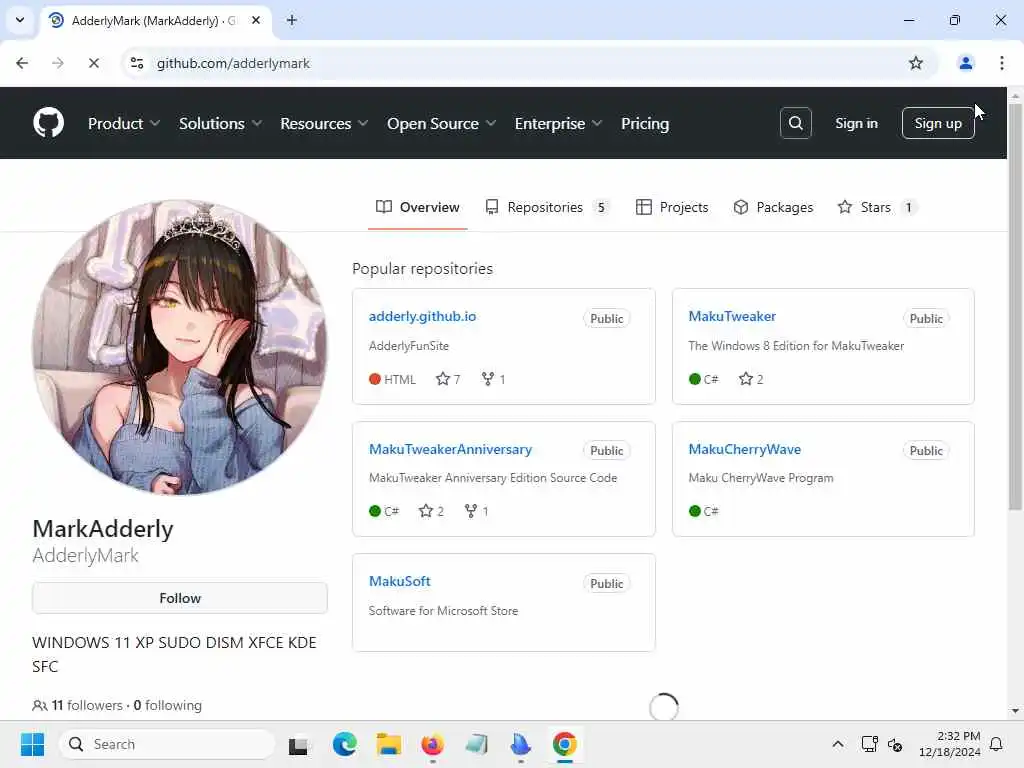This screenshot has height=768, width=1024.
Task: Follow the MarkAdderly user
Action: tap(180, 598)
